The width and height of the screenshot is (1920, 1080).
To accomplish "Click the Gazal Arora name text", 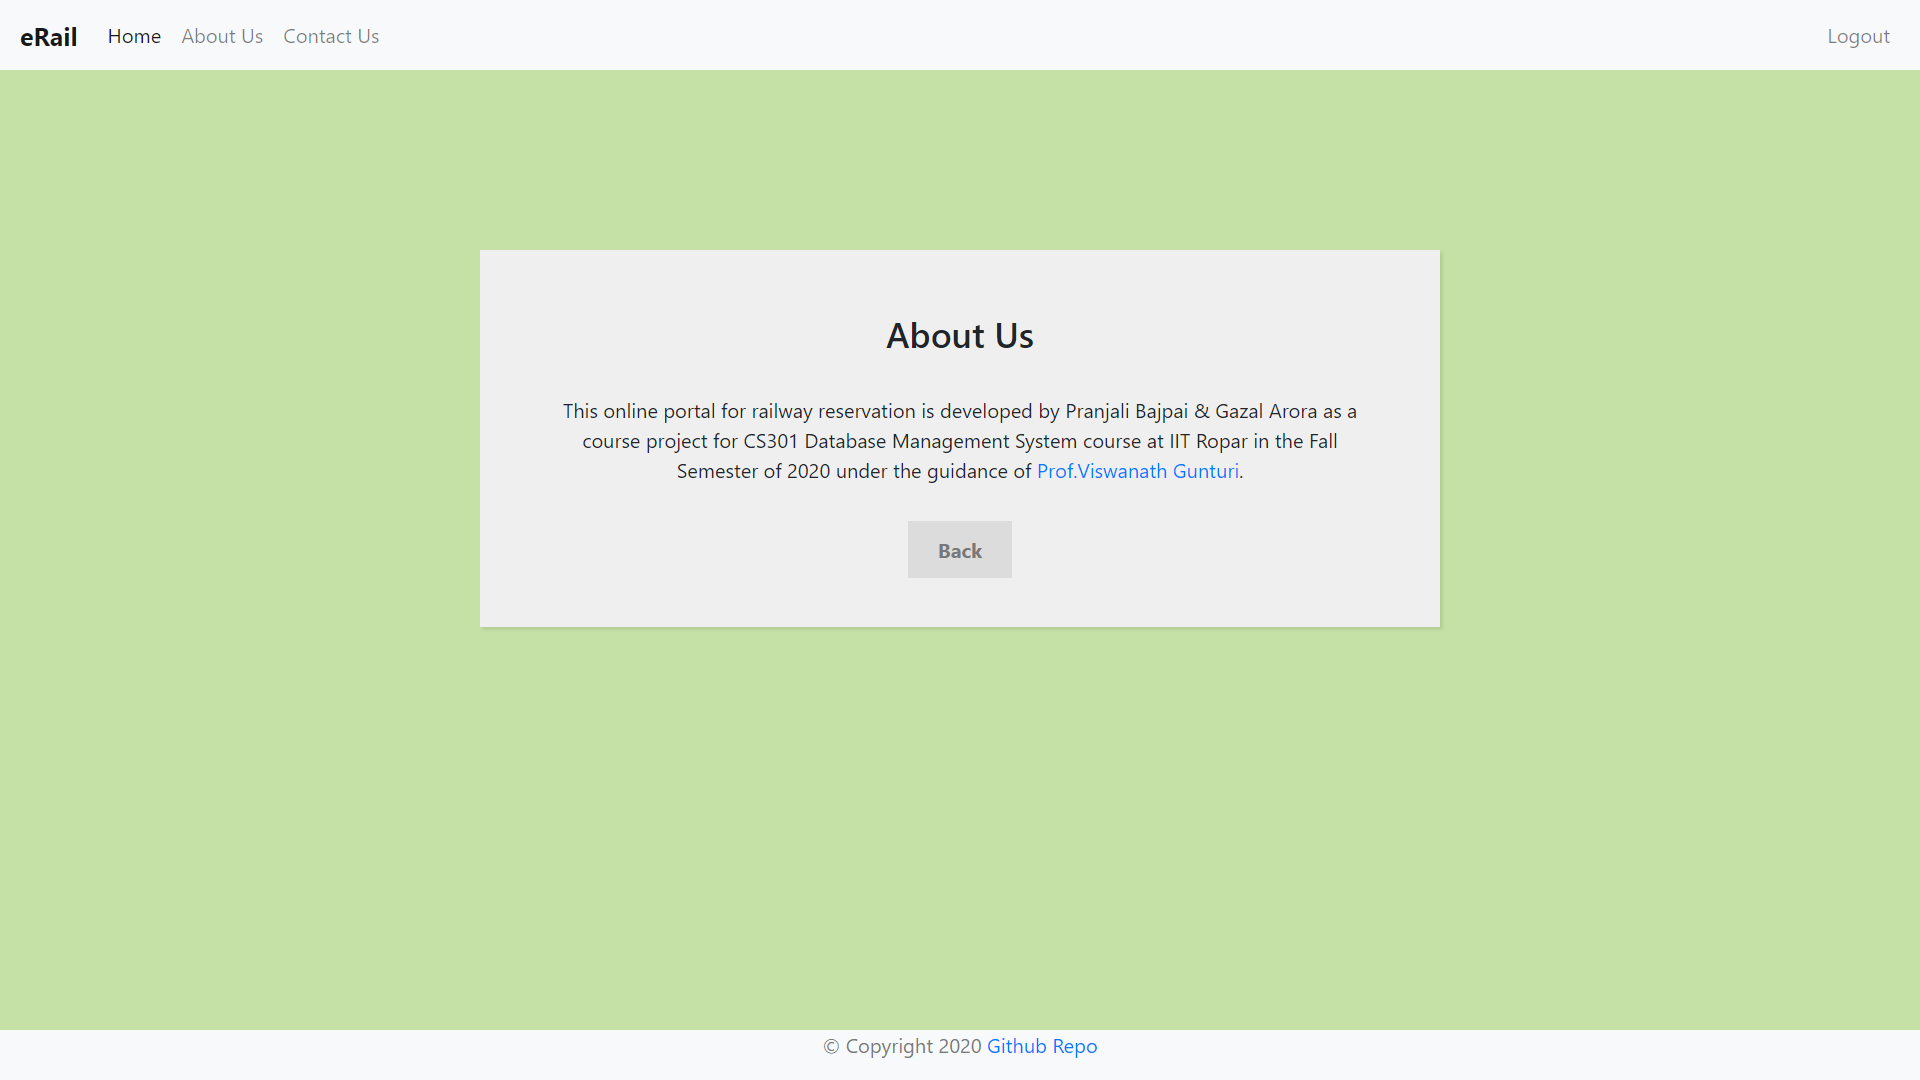I will point(1265,411).
